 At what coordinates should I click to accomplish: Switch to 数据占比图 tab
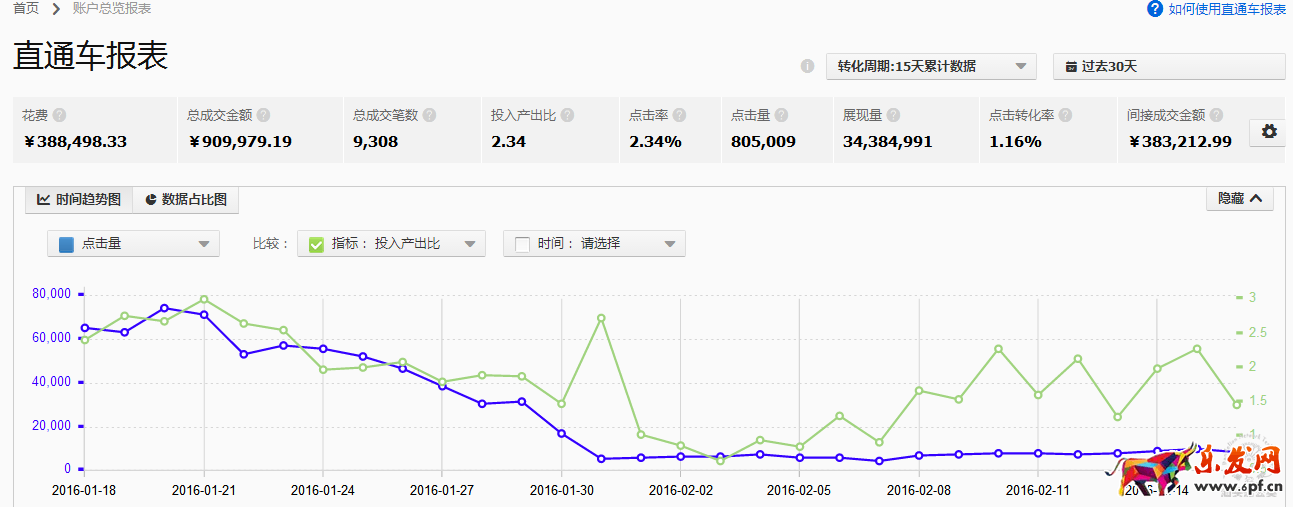tap(186, 200)
